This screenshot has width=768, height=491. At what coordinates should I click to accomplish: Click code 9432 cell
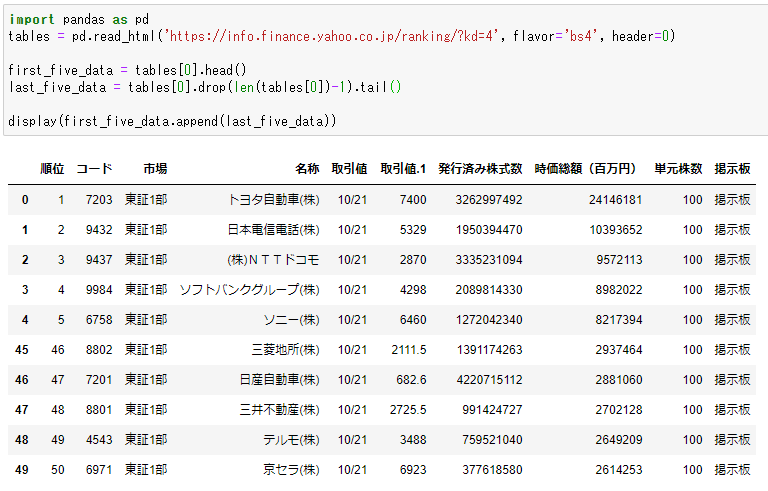click(x=99, y=230)
